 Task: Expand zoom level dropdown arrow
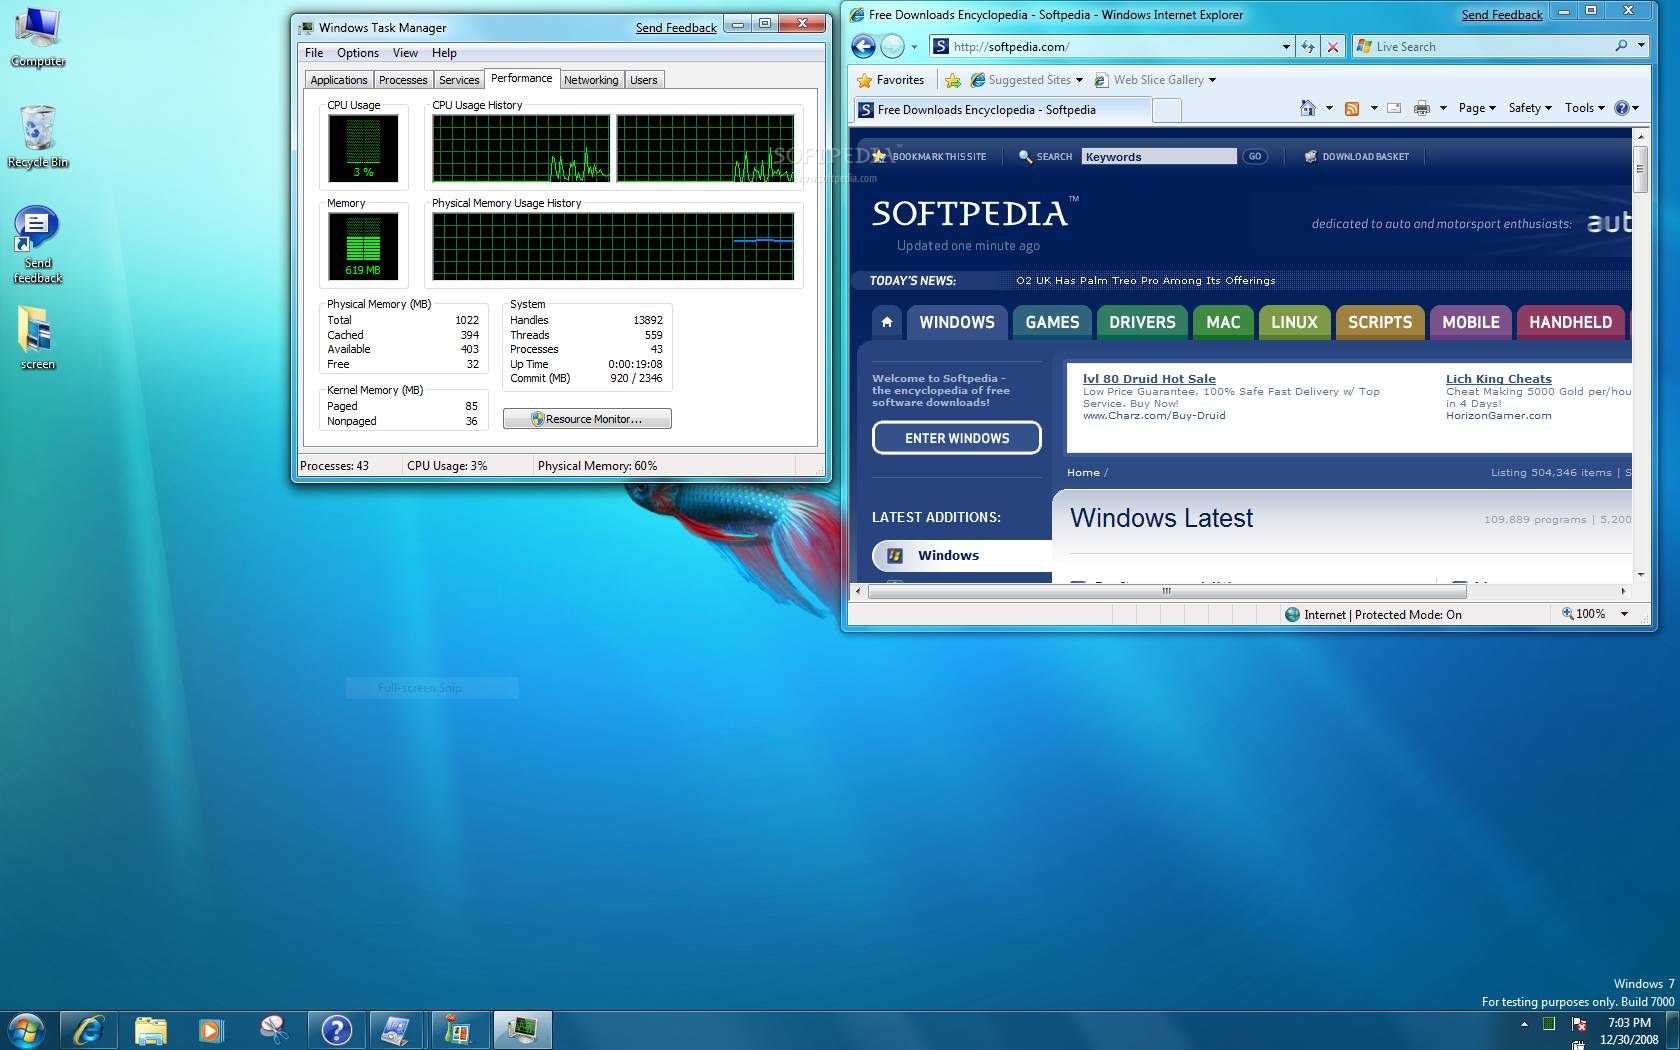pos(1624,614)
